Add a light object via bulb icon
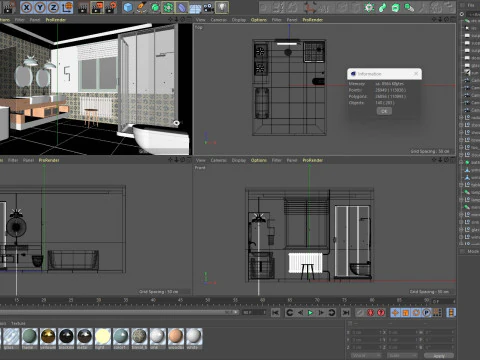The width and height of the screenshot is (480, 360). [x=222, y=7]
